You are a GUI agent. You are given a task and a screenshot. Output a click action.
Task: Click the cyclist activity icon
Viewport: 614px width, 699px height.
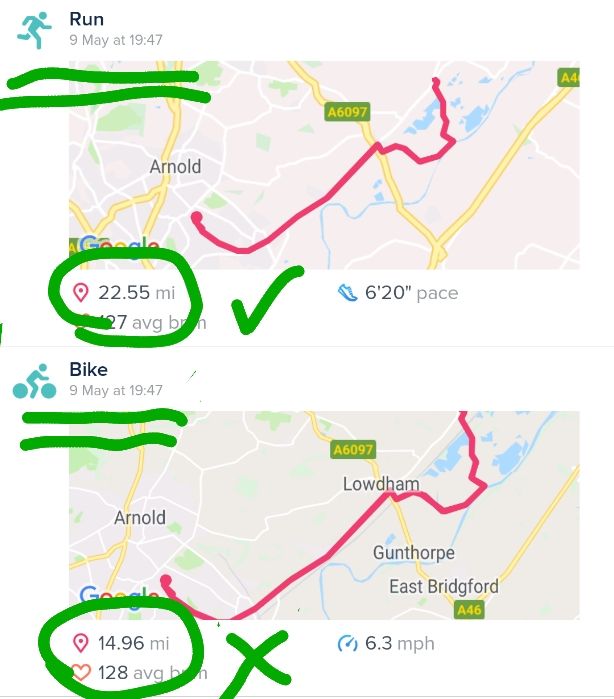click(x=33, y=381)
